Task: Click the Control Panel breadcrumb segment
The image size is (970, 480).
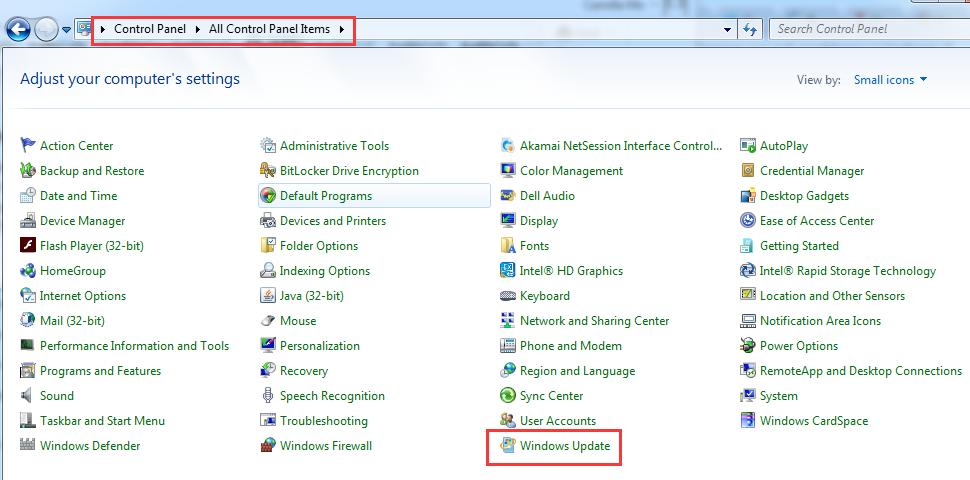Action: 150,29
